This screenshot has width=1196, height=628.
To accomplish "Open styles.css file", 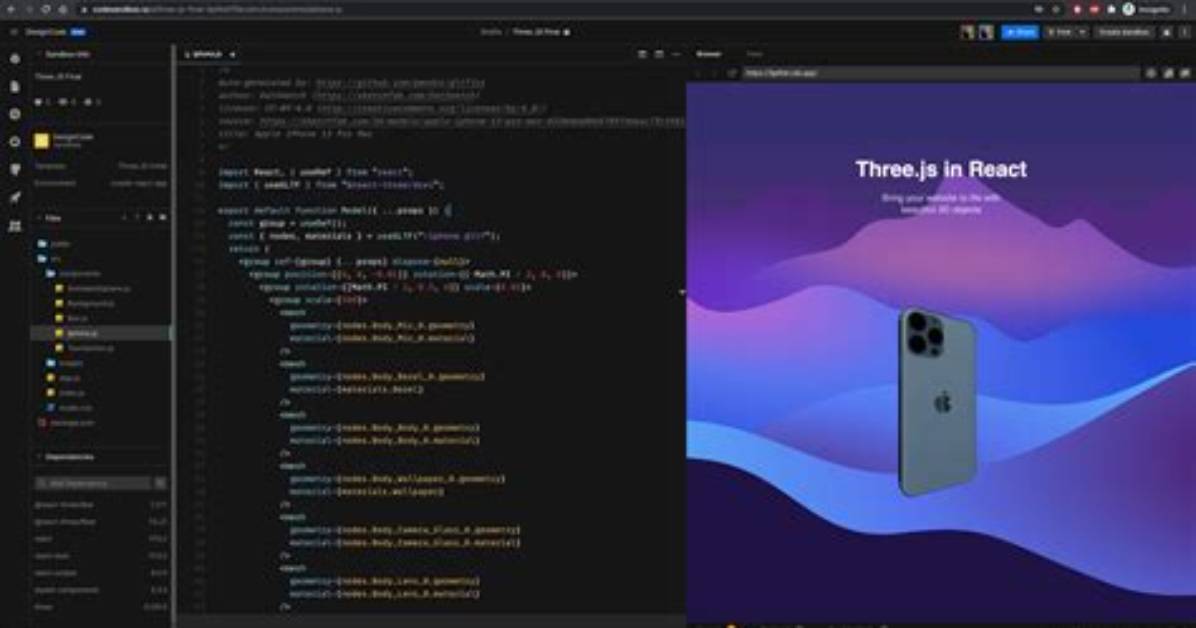I will [x=69, y=407].
